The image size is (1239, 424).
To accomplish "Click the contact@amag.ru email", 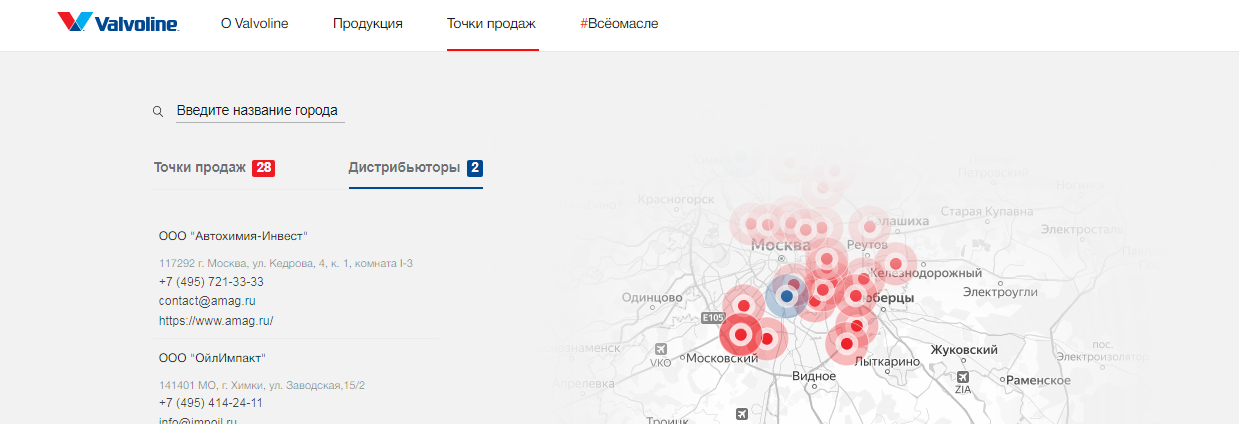I will (x=207, y=300).
